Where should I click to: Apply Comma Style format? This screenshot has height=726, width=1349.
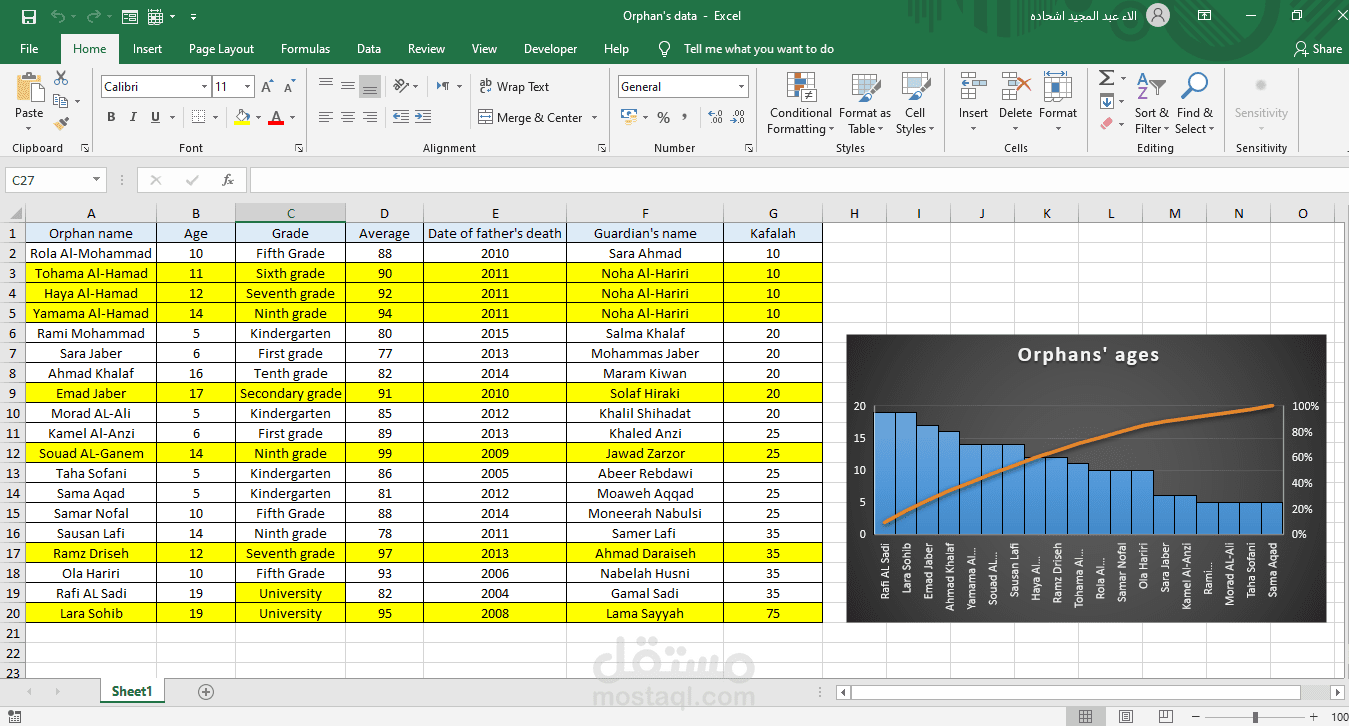click(x=685, y=118)
